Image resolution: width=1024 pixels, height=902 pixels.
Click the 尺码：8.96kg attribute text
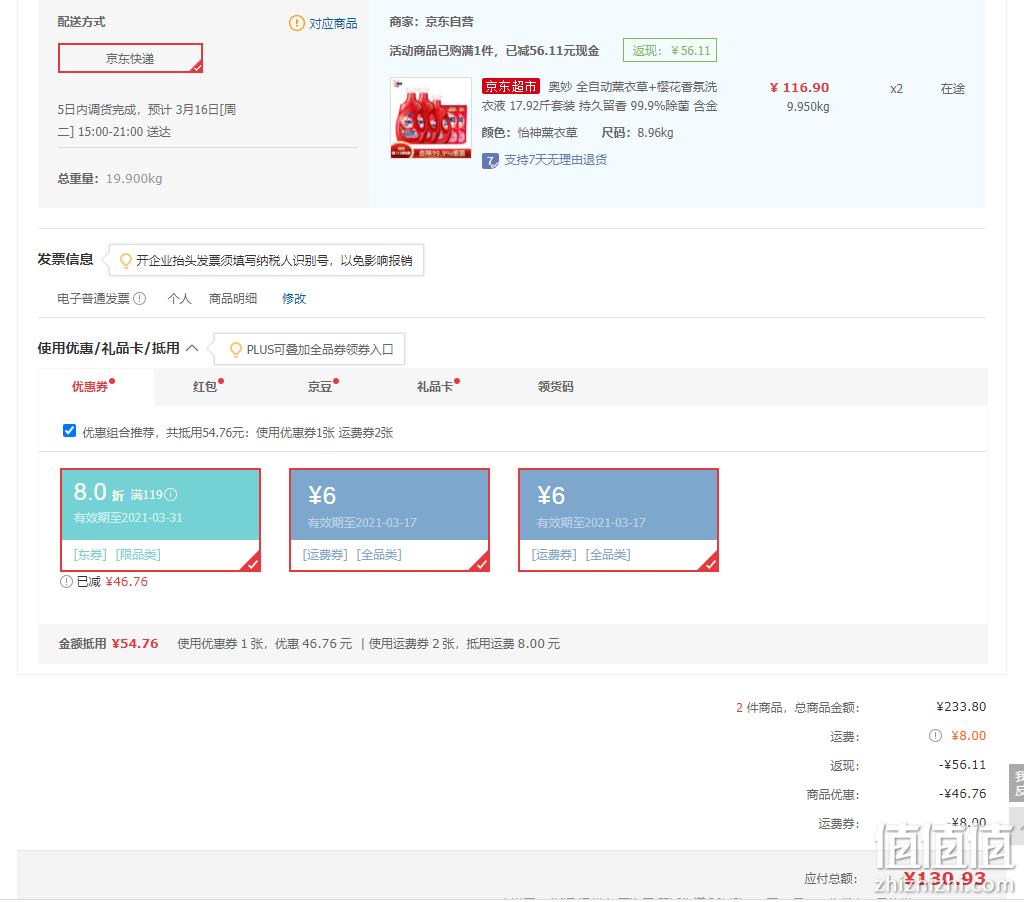pyautogui.click(x=637, y=133)
